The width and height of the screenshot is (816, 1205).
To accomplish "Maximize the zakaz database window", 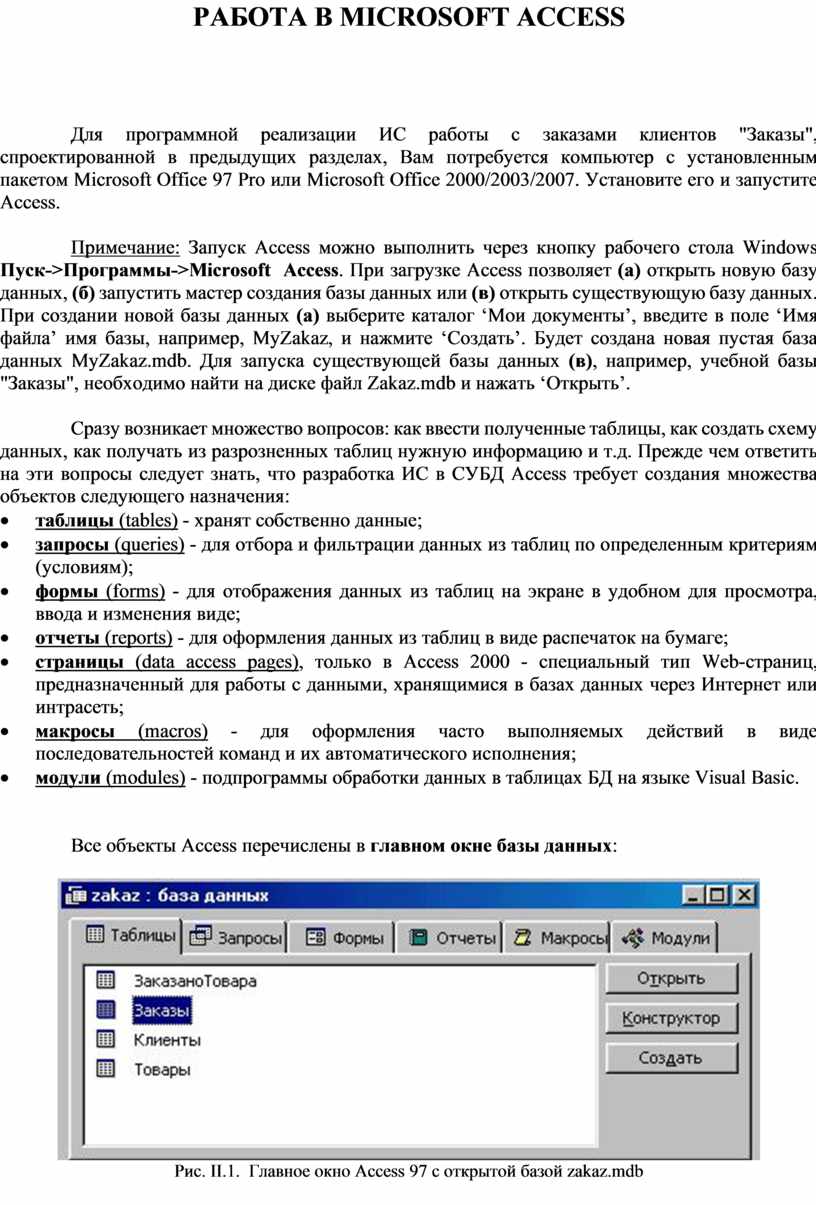I will [x=717, y=896].
